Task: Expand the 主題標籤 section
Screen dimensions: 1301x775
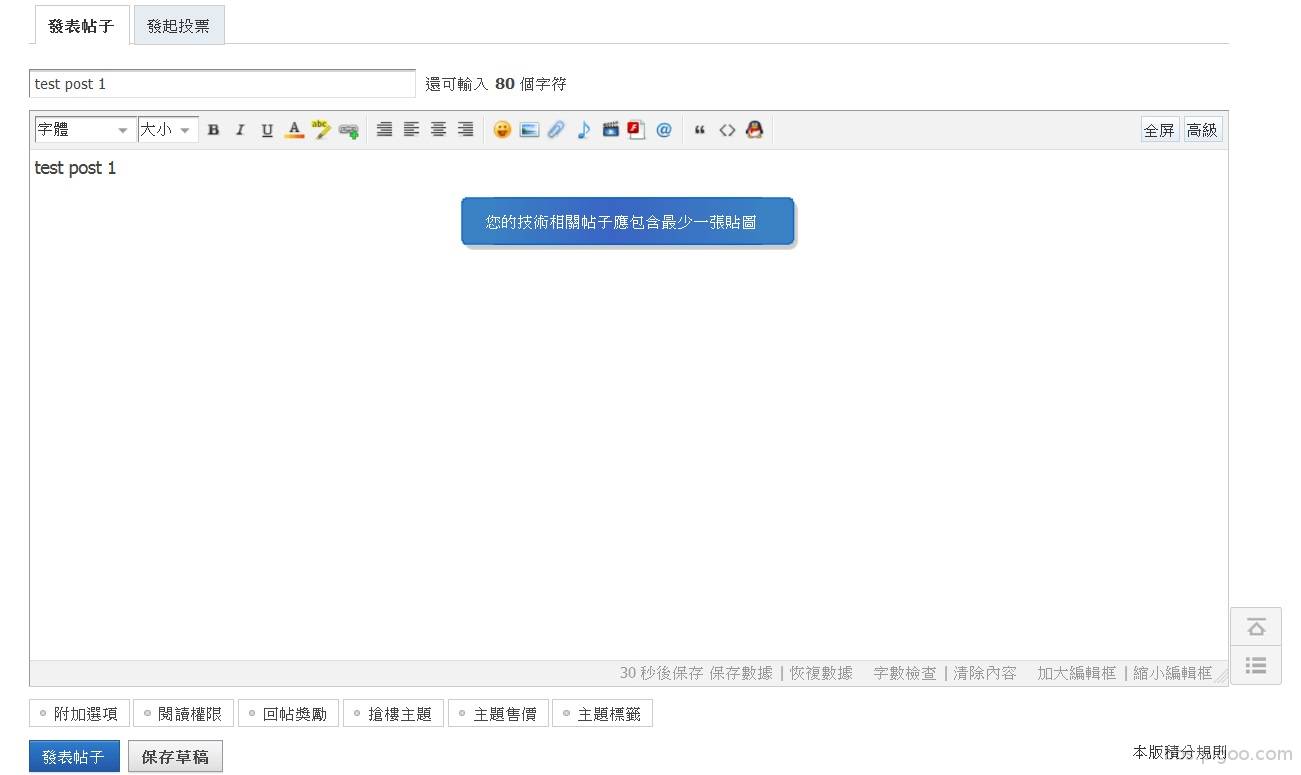Action: click(x=602, y=714)
